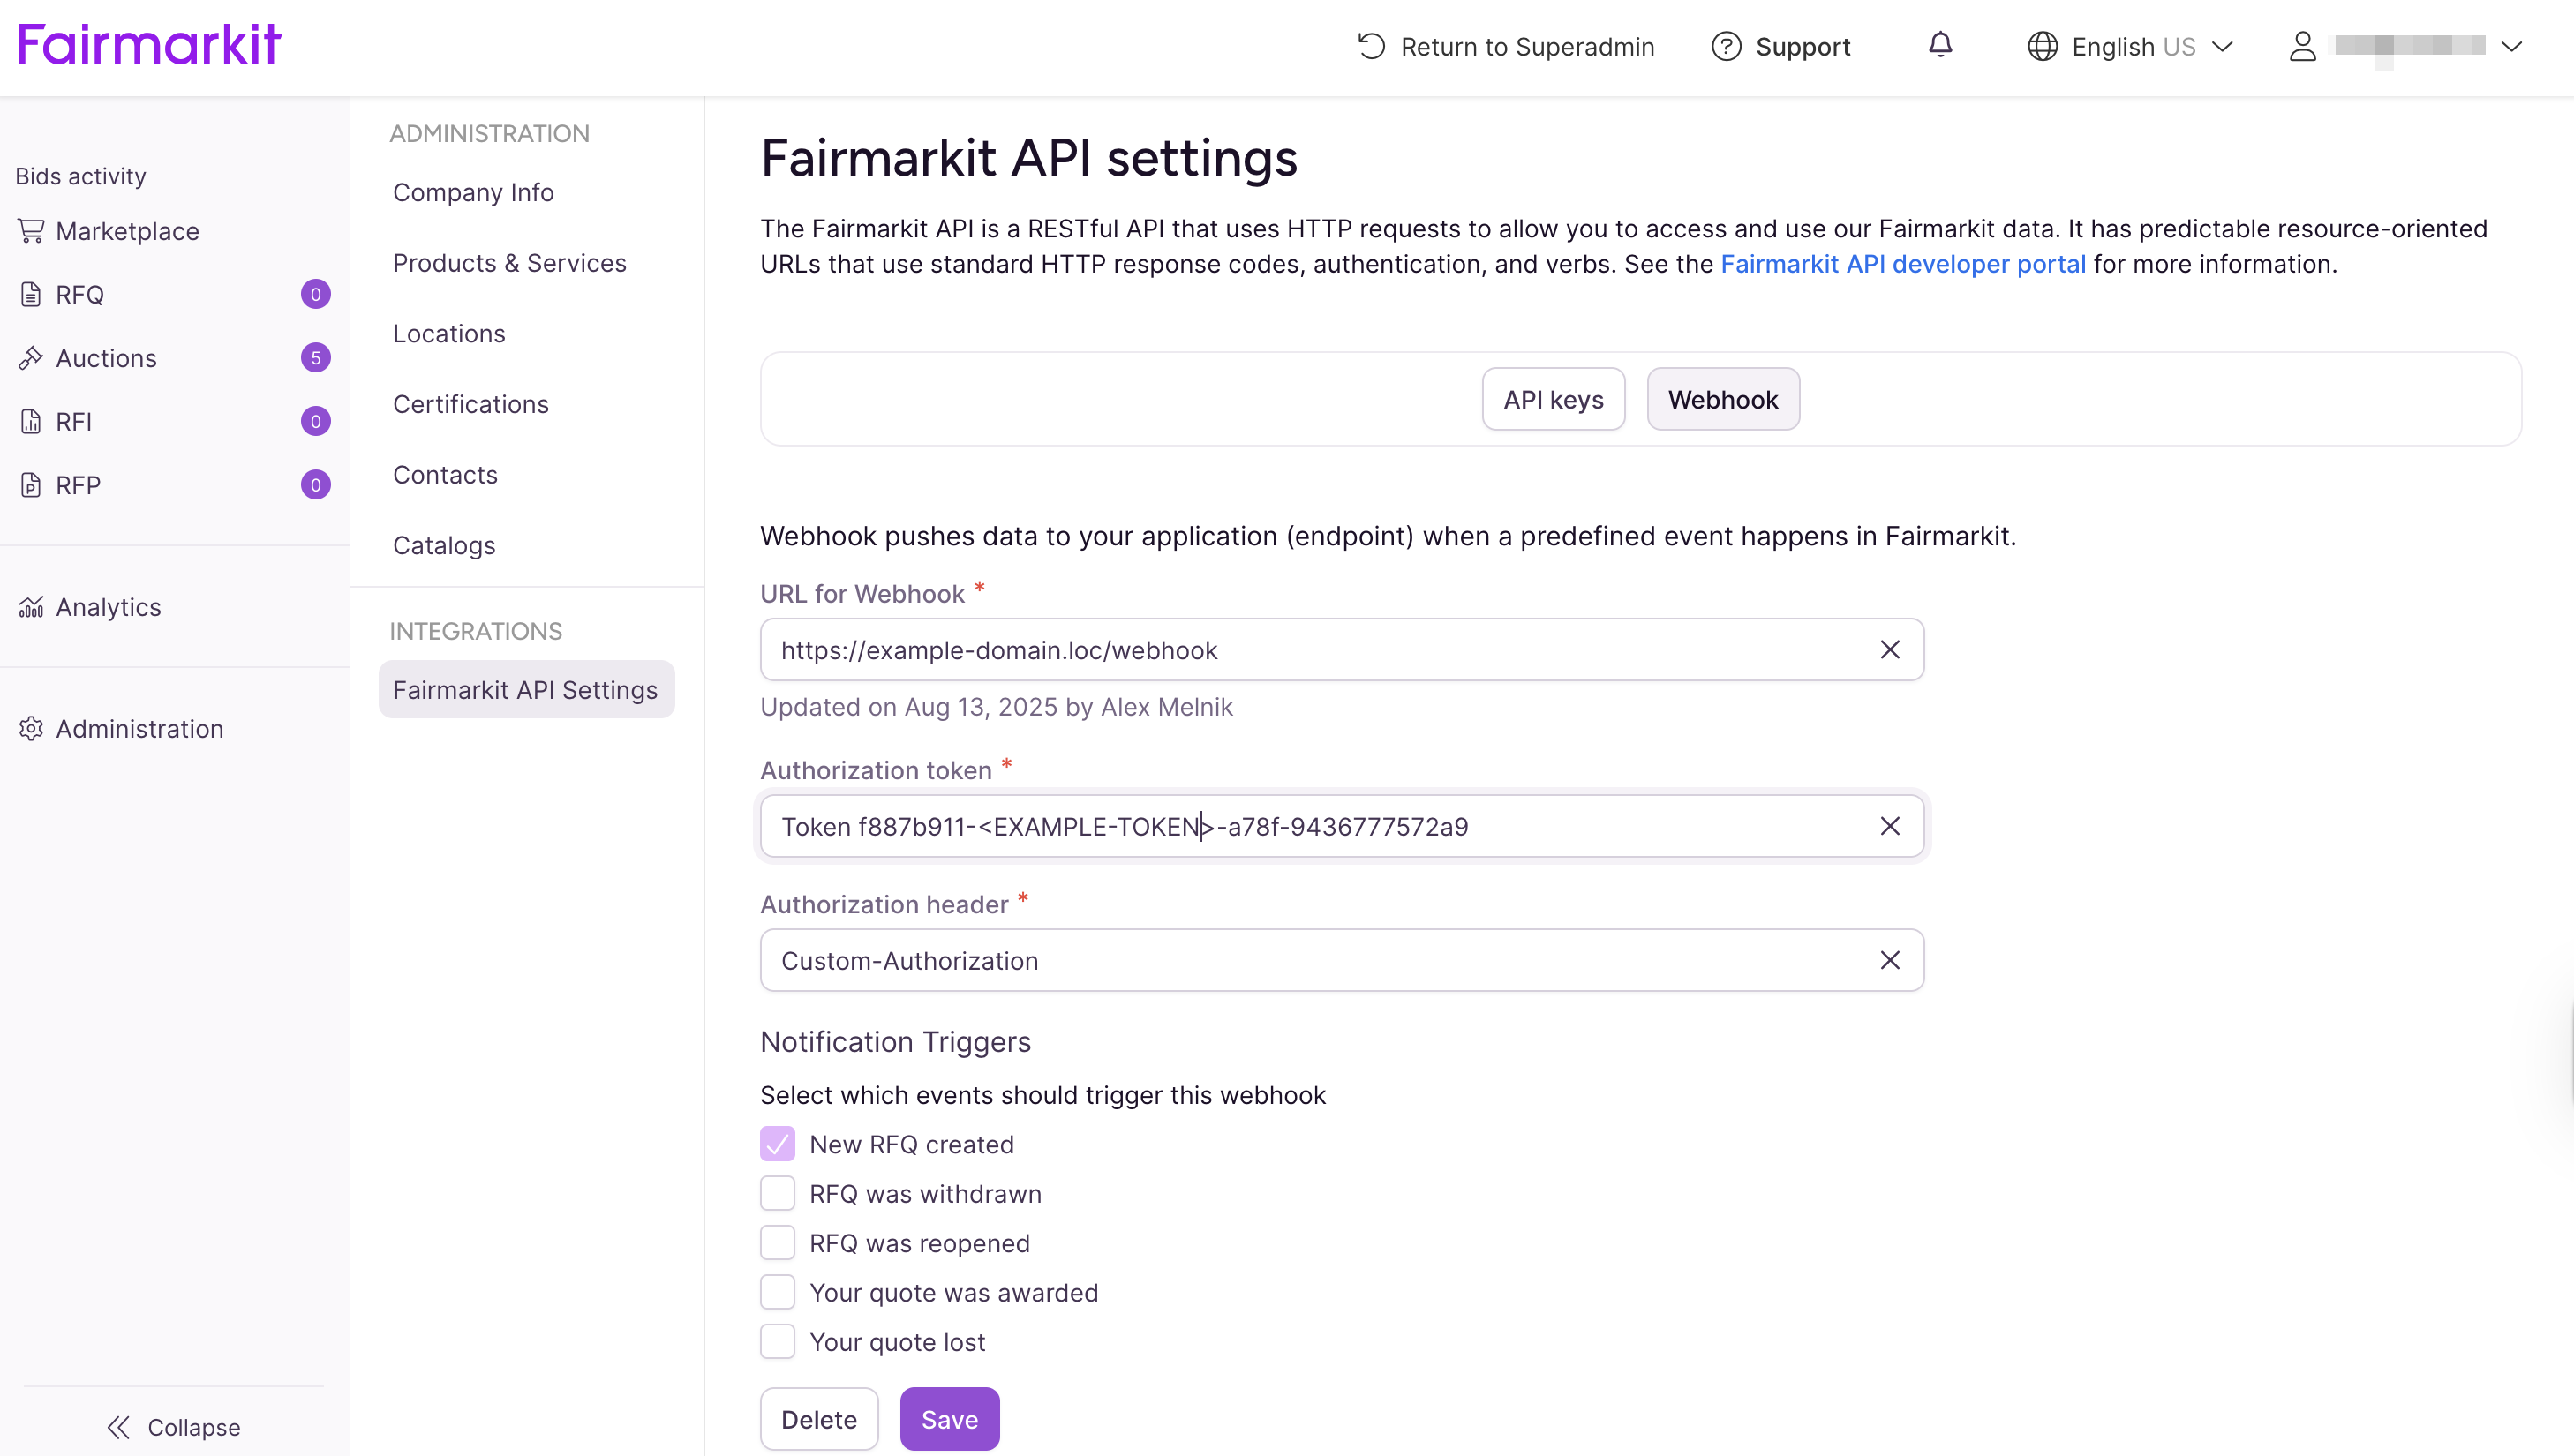Open Products & Services section
This screenshot has width=2574, height=1456.
pos(509,263)
